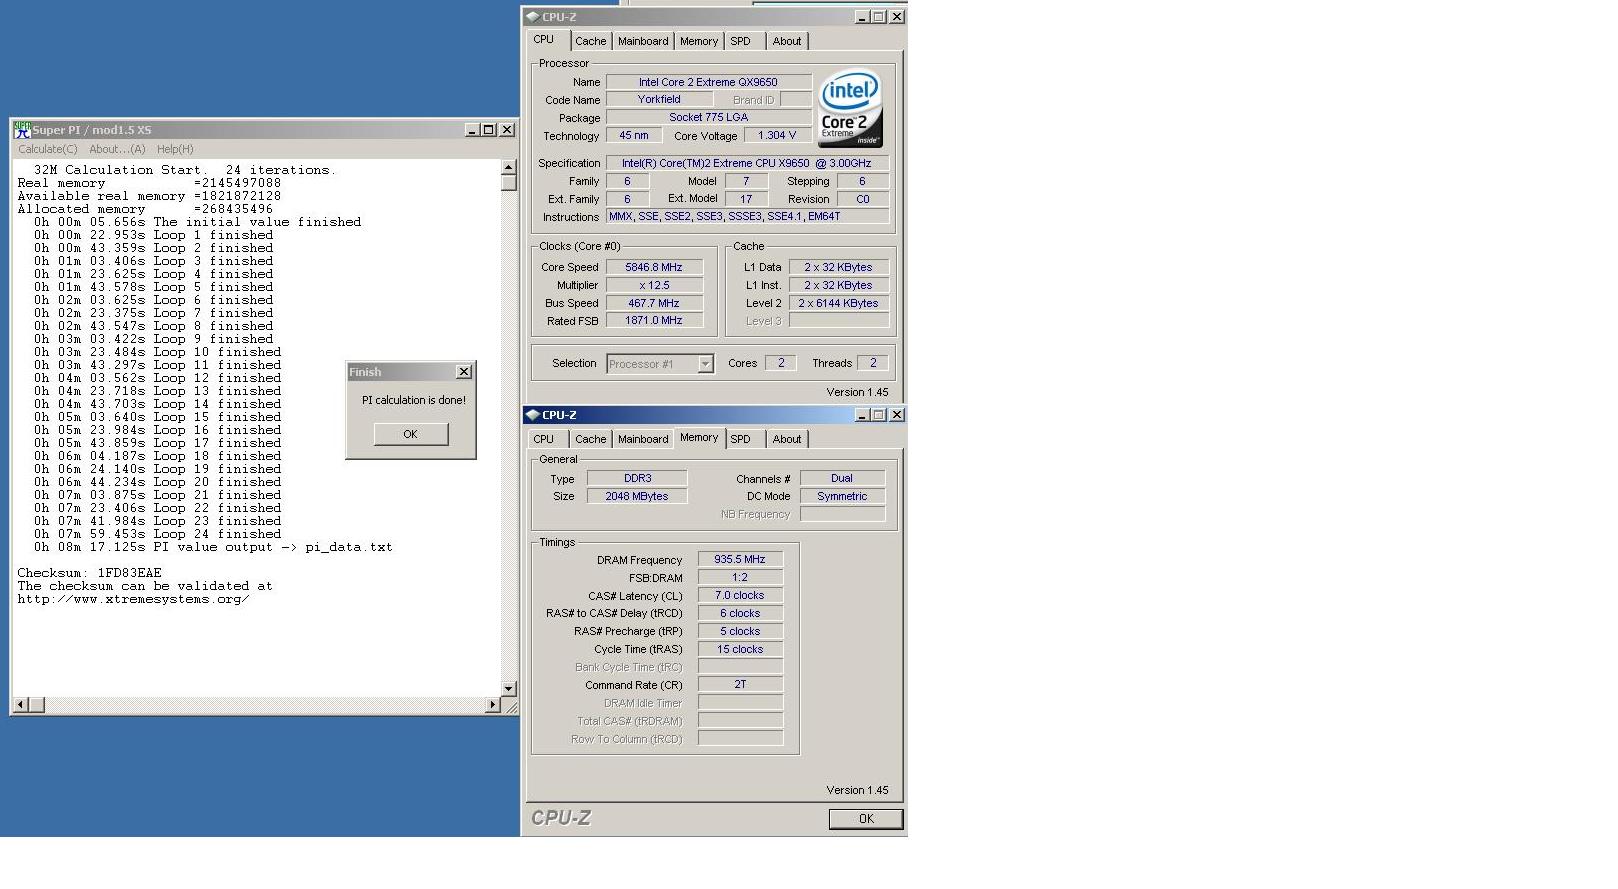The width and height of the screenshot is (1618, 889).
Task: Open Cache tab in lower CPU-Z window
Action: tap(590, 439)
